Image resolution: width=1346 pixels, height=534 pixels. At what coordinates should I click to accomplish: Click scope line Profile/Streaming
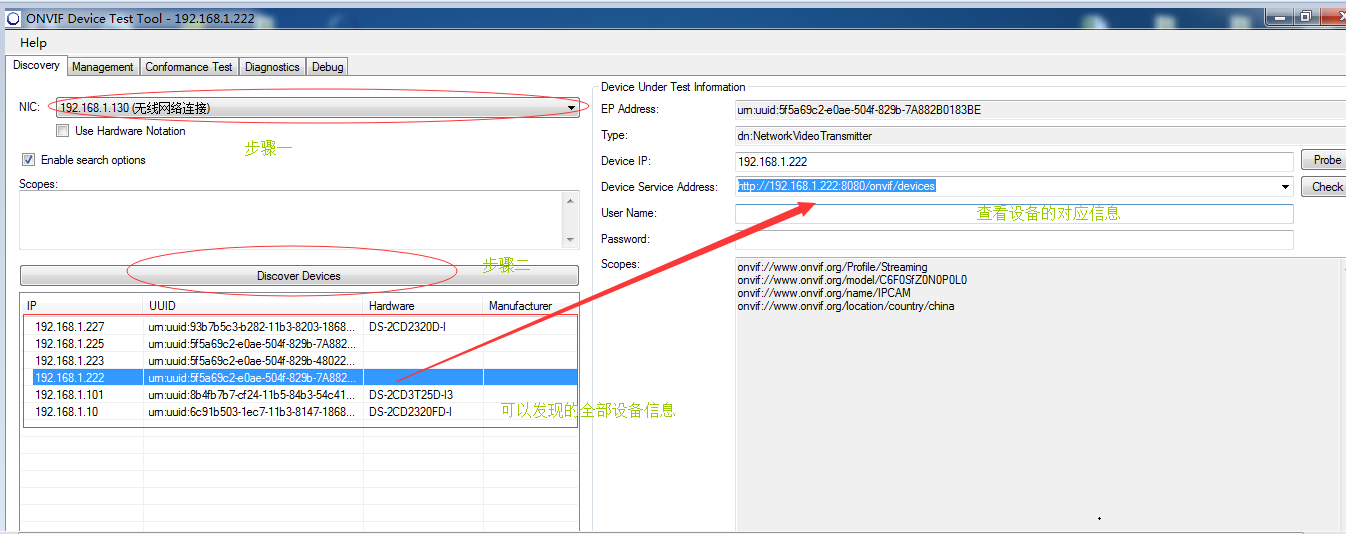pyautogui.click(x=832, y=268)
